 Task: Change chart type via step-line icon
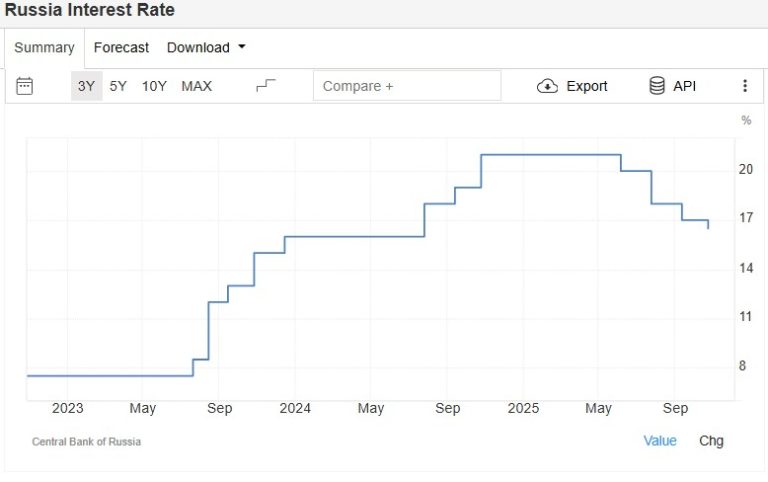[266, 86]
